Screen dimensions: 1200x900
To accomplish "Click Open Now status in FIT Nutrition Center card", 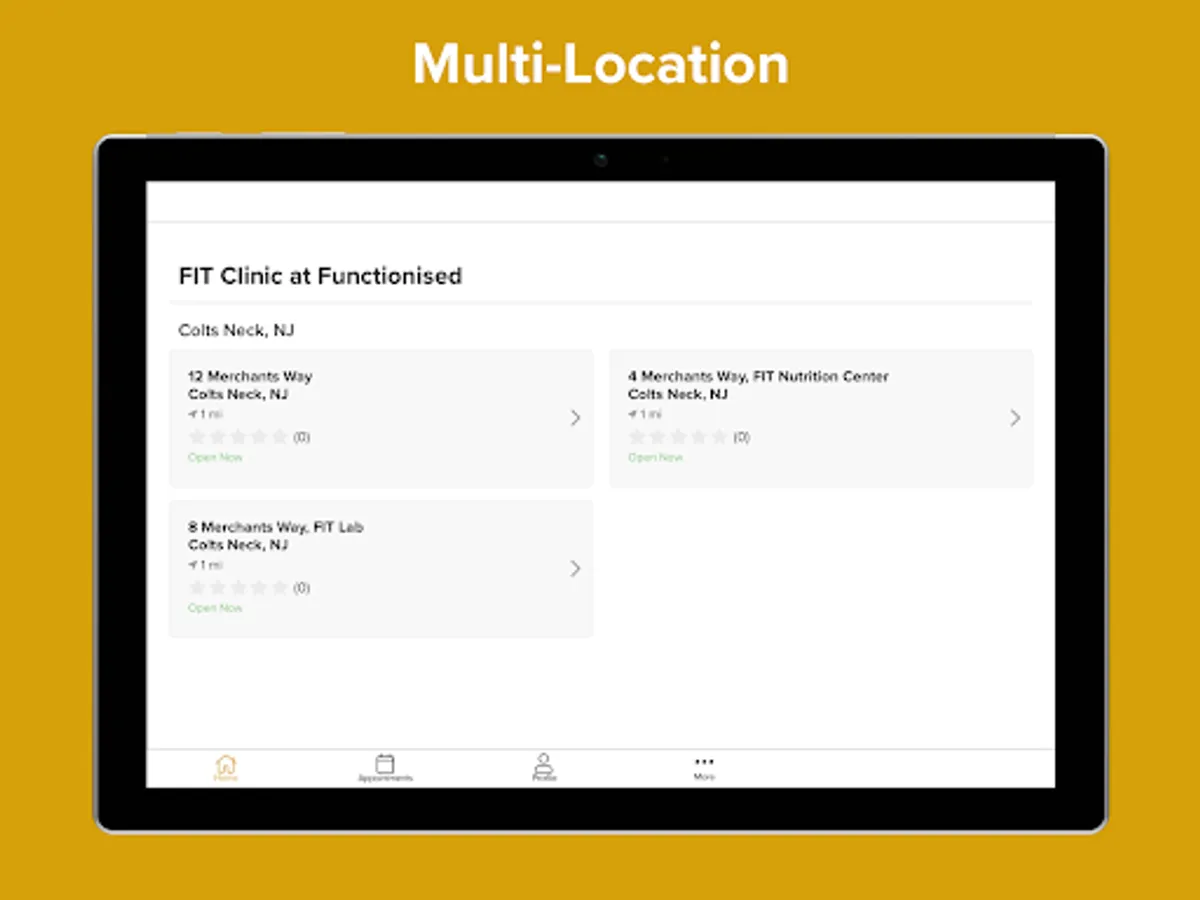I will 655,457.
